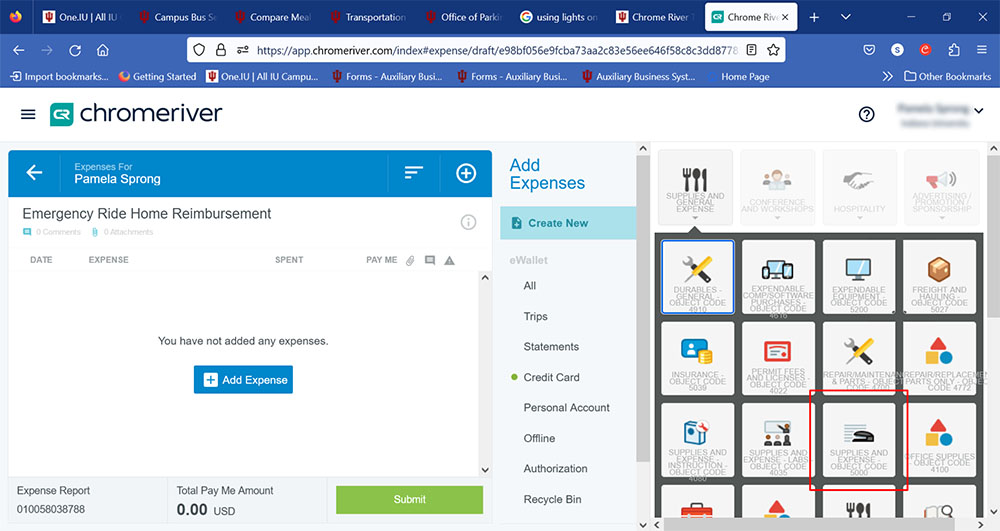Go to Firefox home page icon
Viewport: 1000px width, 531px height.
[x=103, y=50]
